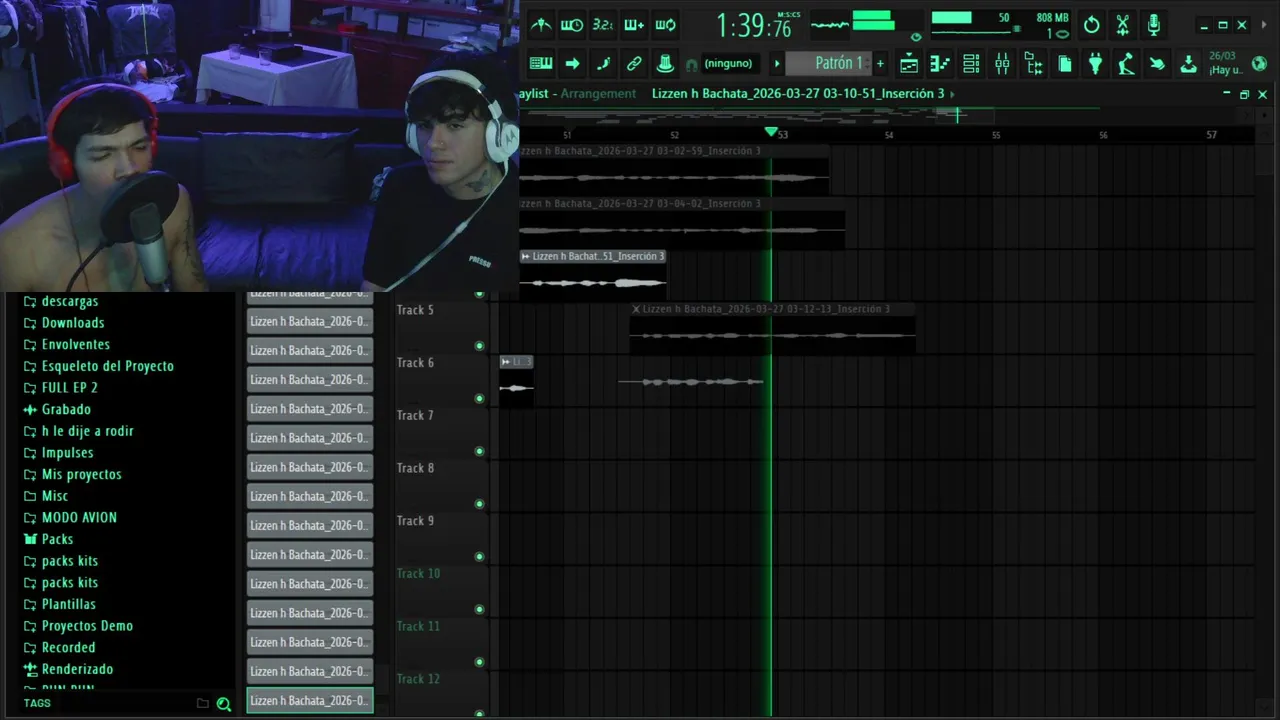Click the right-arrow auto-scroll icon
The image size is (1280, 720).
click(572, 63)
